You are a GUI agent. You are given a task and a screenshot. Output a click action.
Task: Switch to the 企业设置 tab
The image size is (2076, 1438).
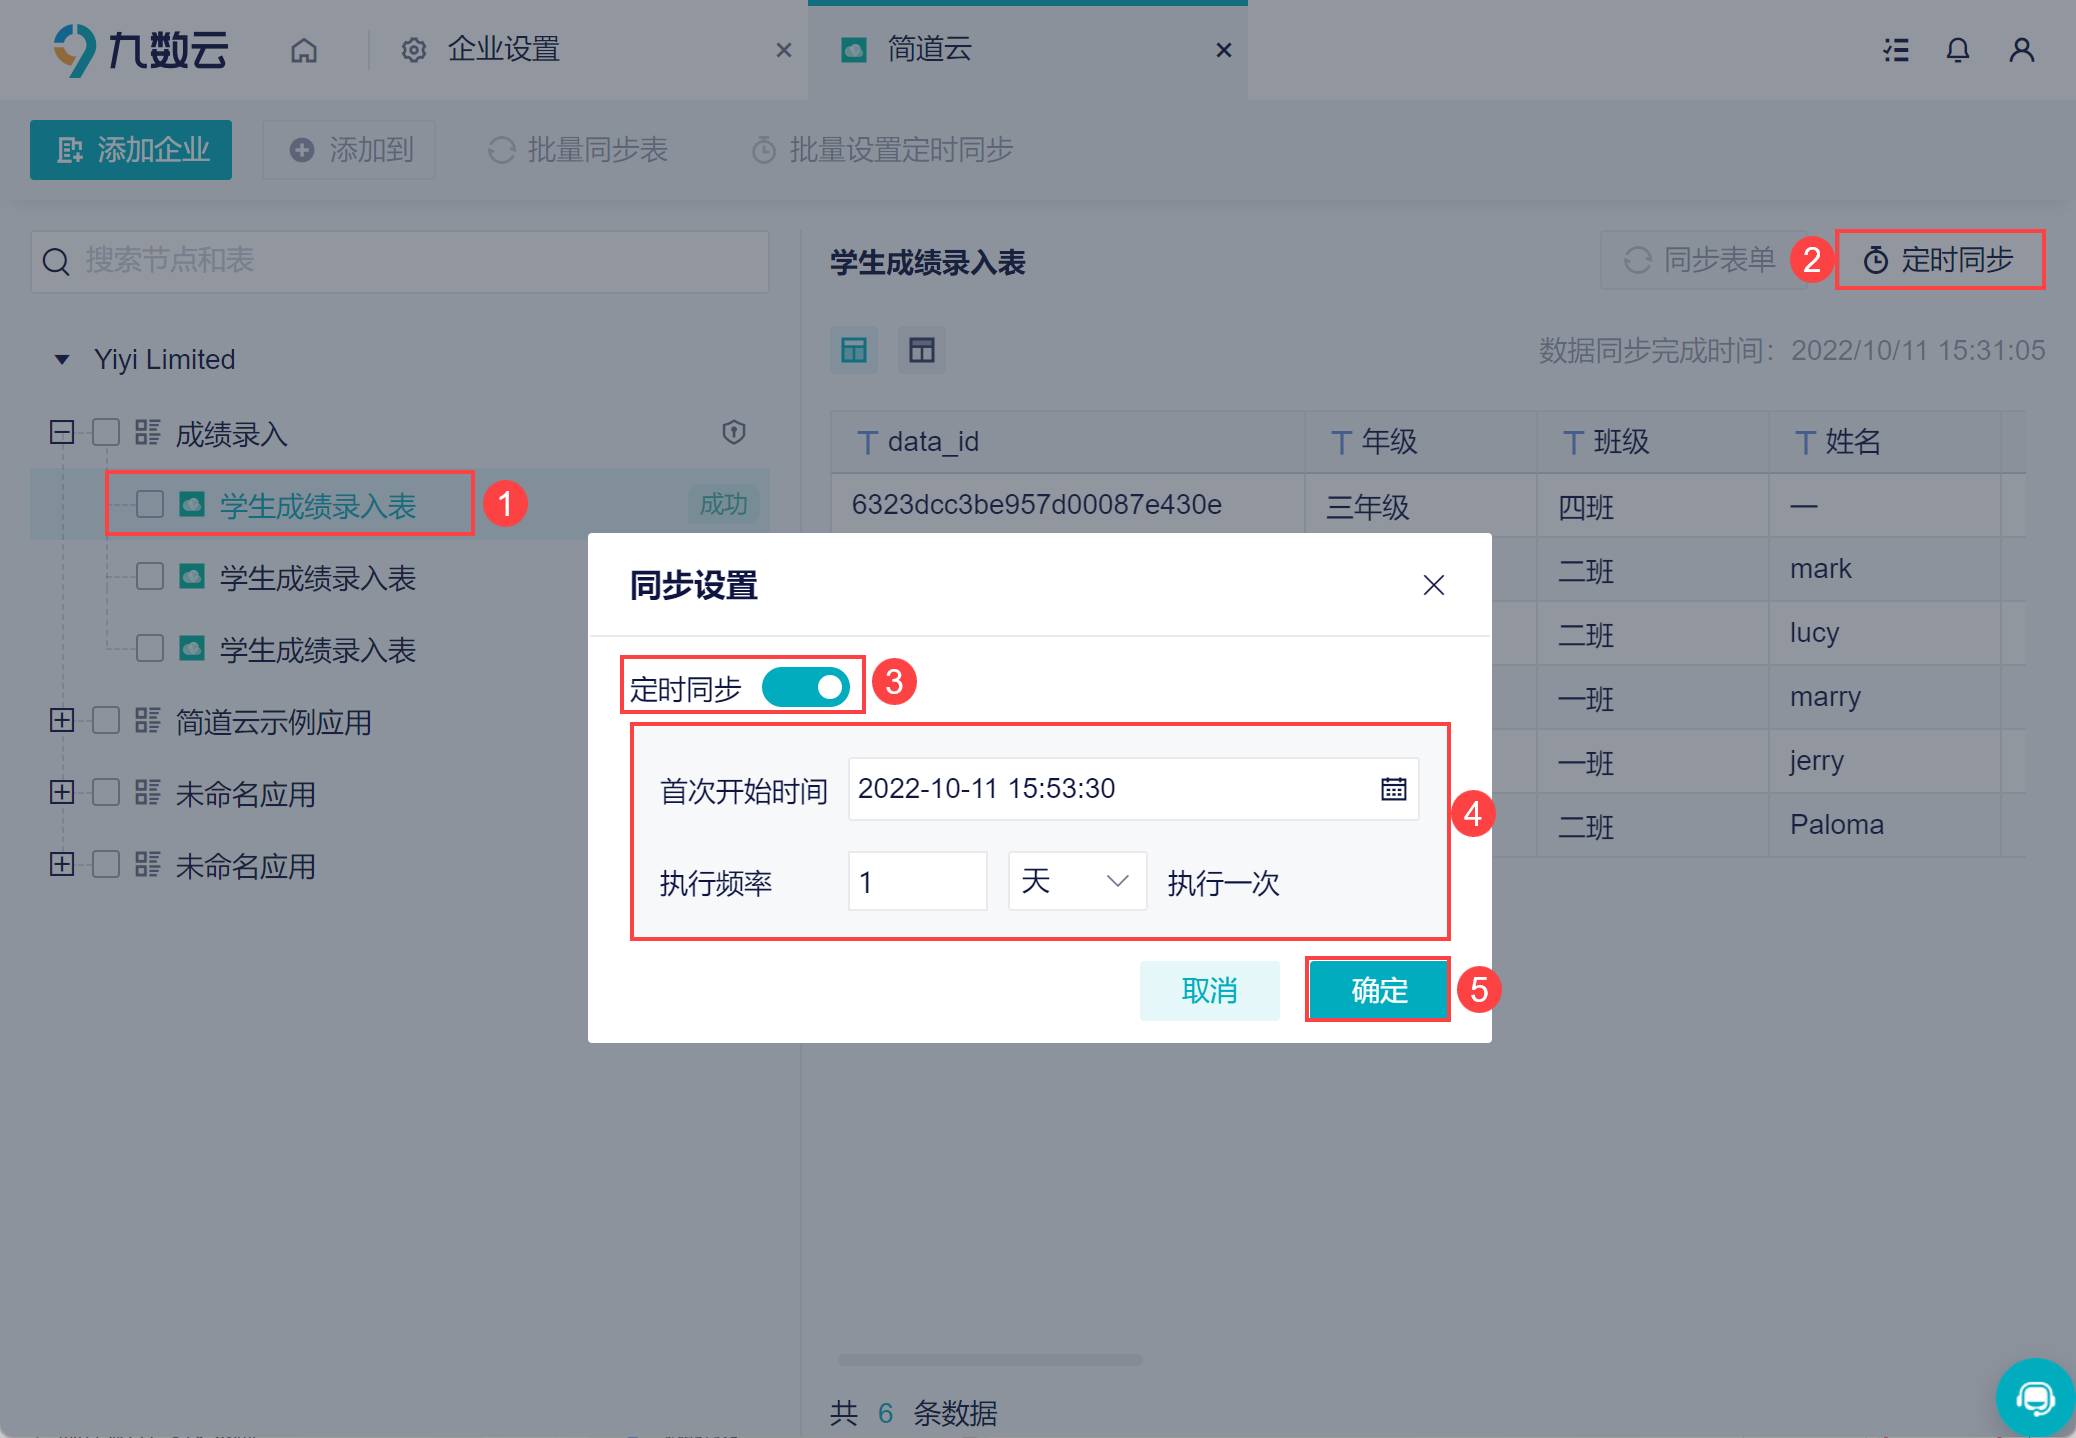coord(502,50)
